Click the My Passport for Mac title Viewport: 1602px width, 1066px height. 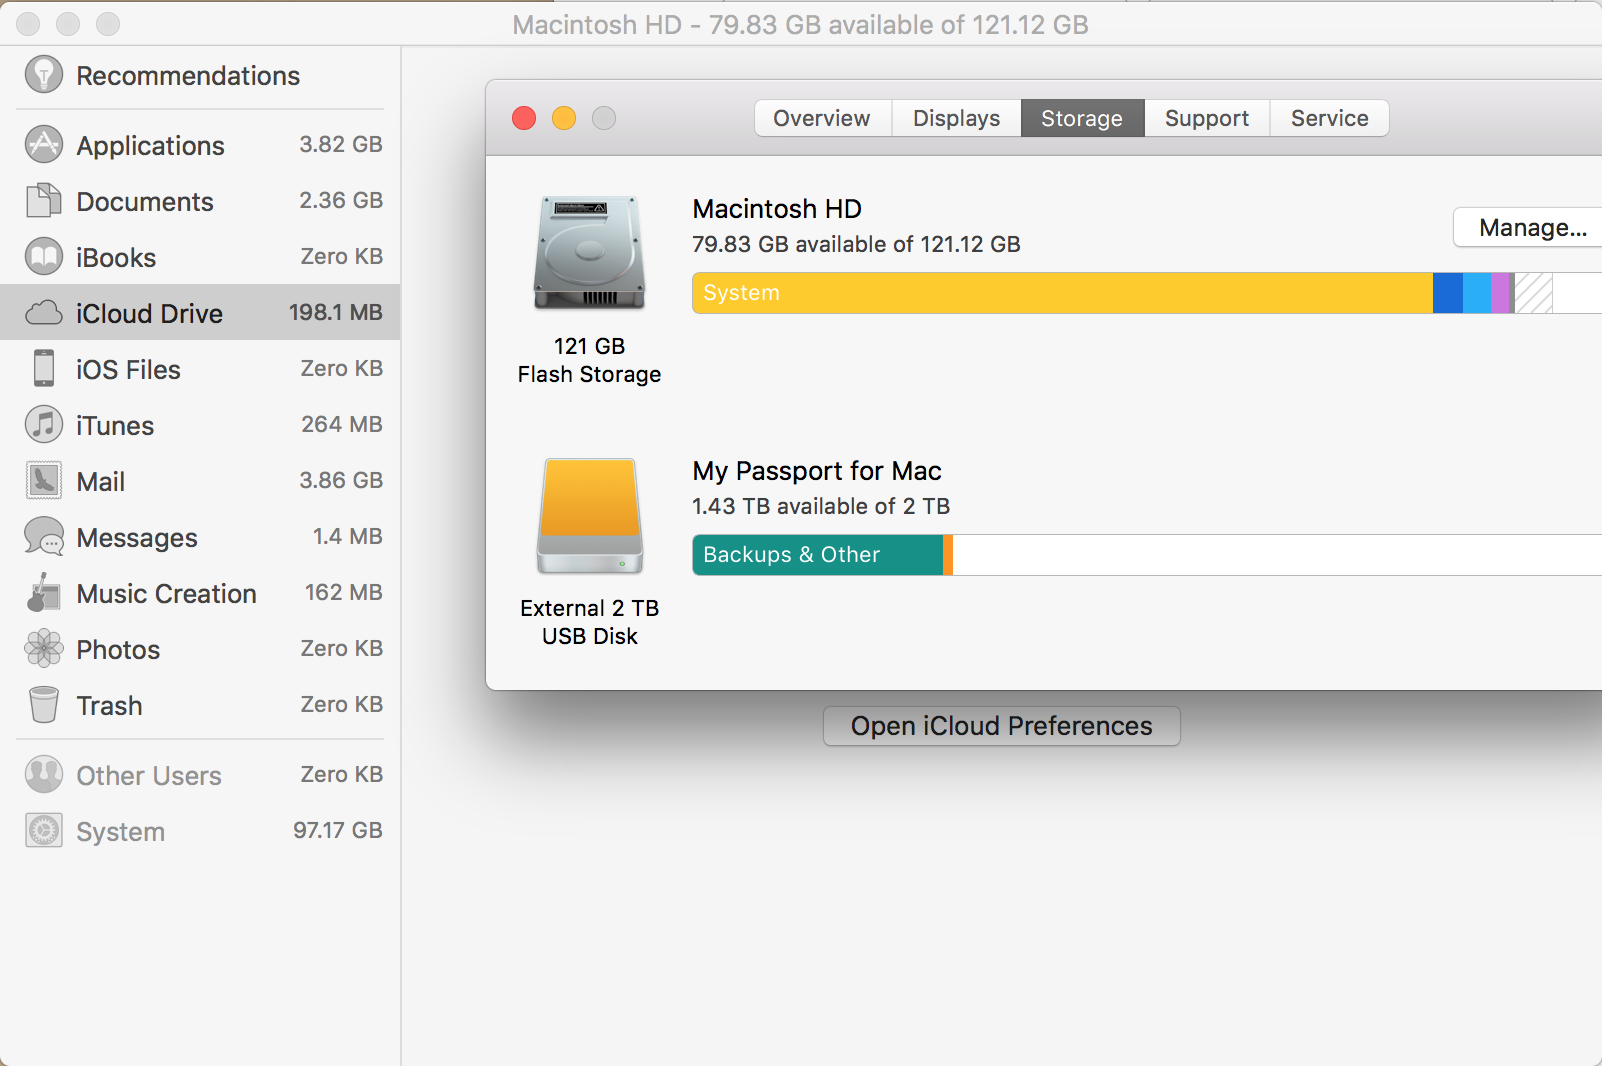817,471
